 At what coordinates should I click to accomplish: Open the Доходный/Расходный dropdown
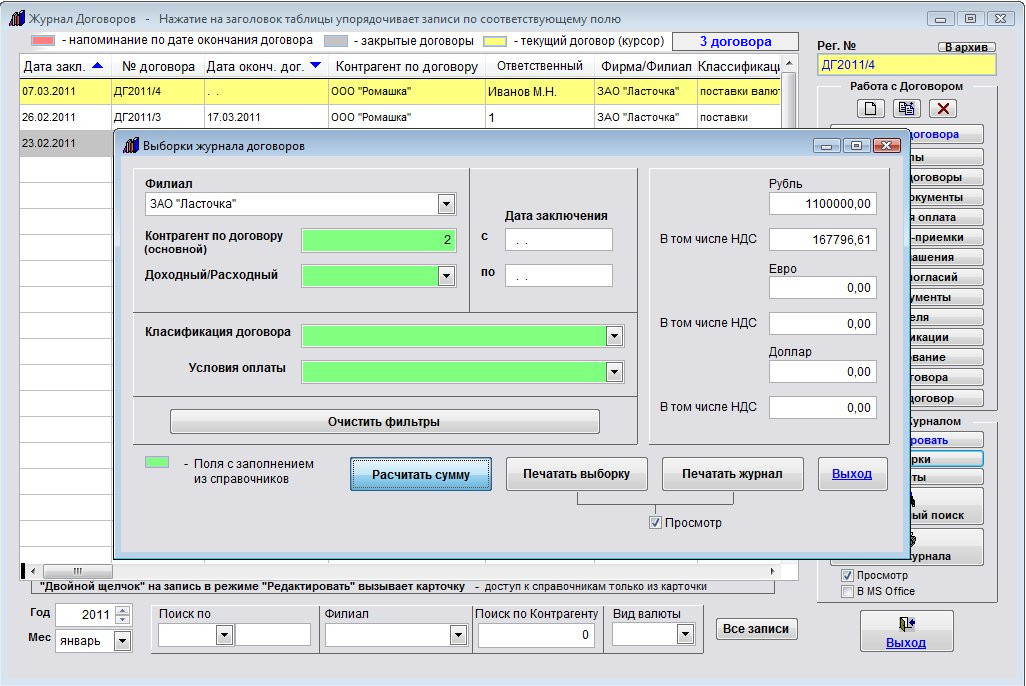point(446,276)
